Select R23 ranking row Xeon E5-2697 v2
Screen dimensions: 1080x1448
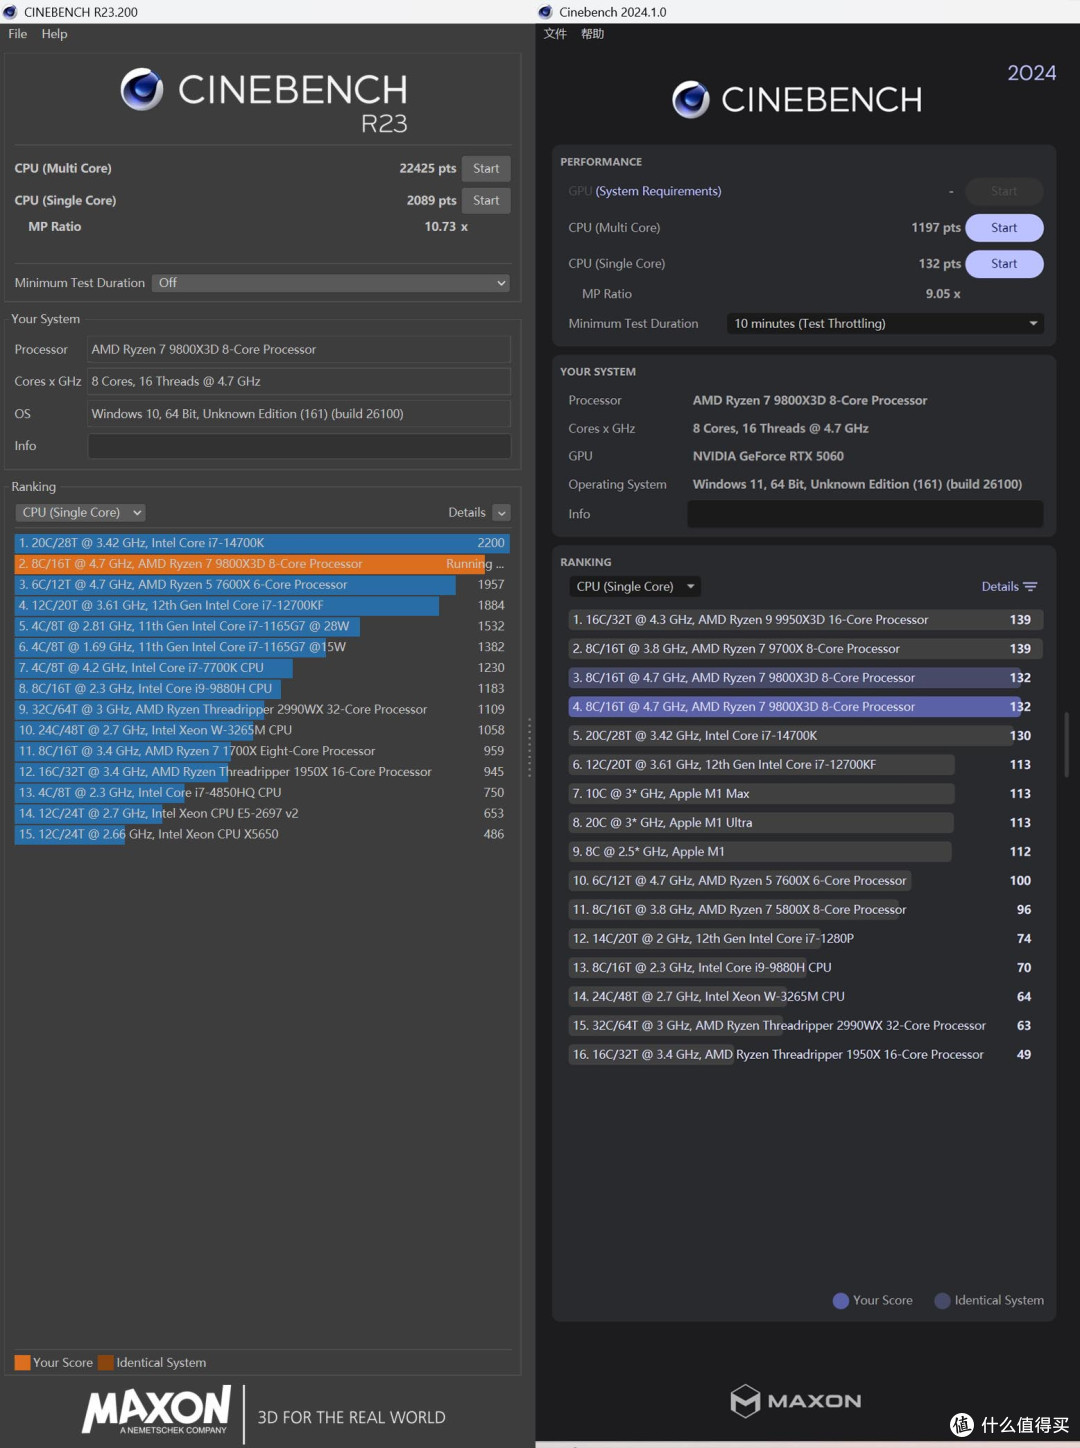(x=262, y=814)
